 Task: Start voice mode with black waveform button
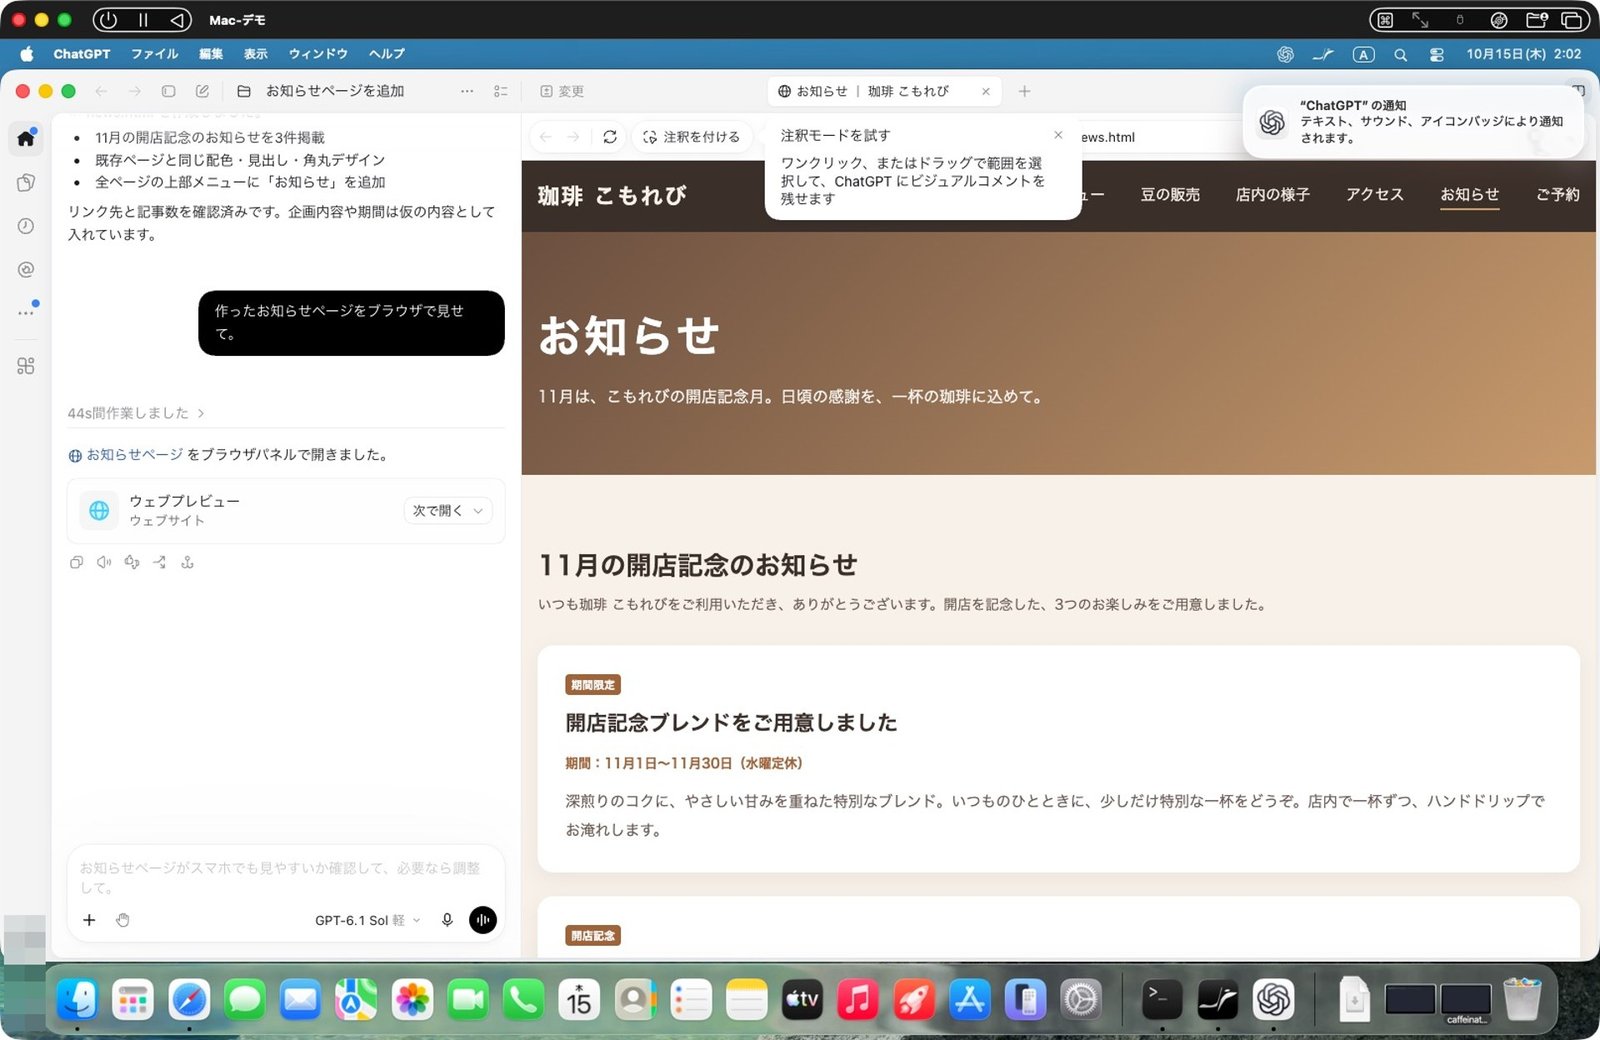click(x=483, y=920)
